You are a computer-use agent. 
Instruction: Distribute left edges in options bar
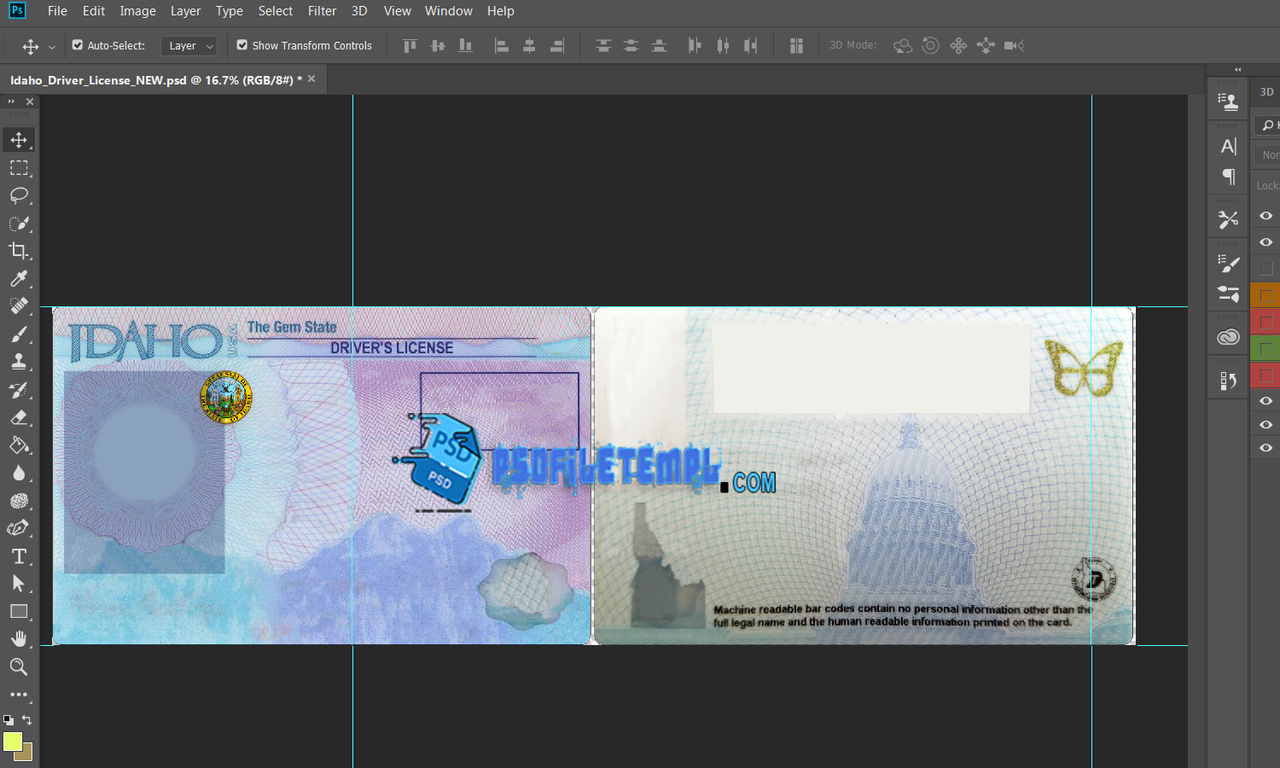[x=696, y=46]
